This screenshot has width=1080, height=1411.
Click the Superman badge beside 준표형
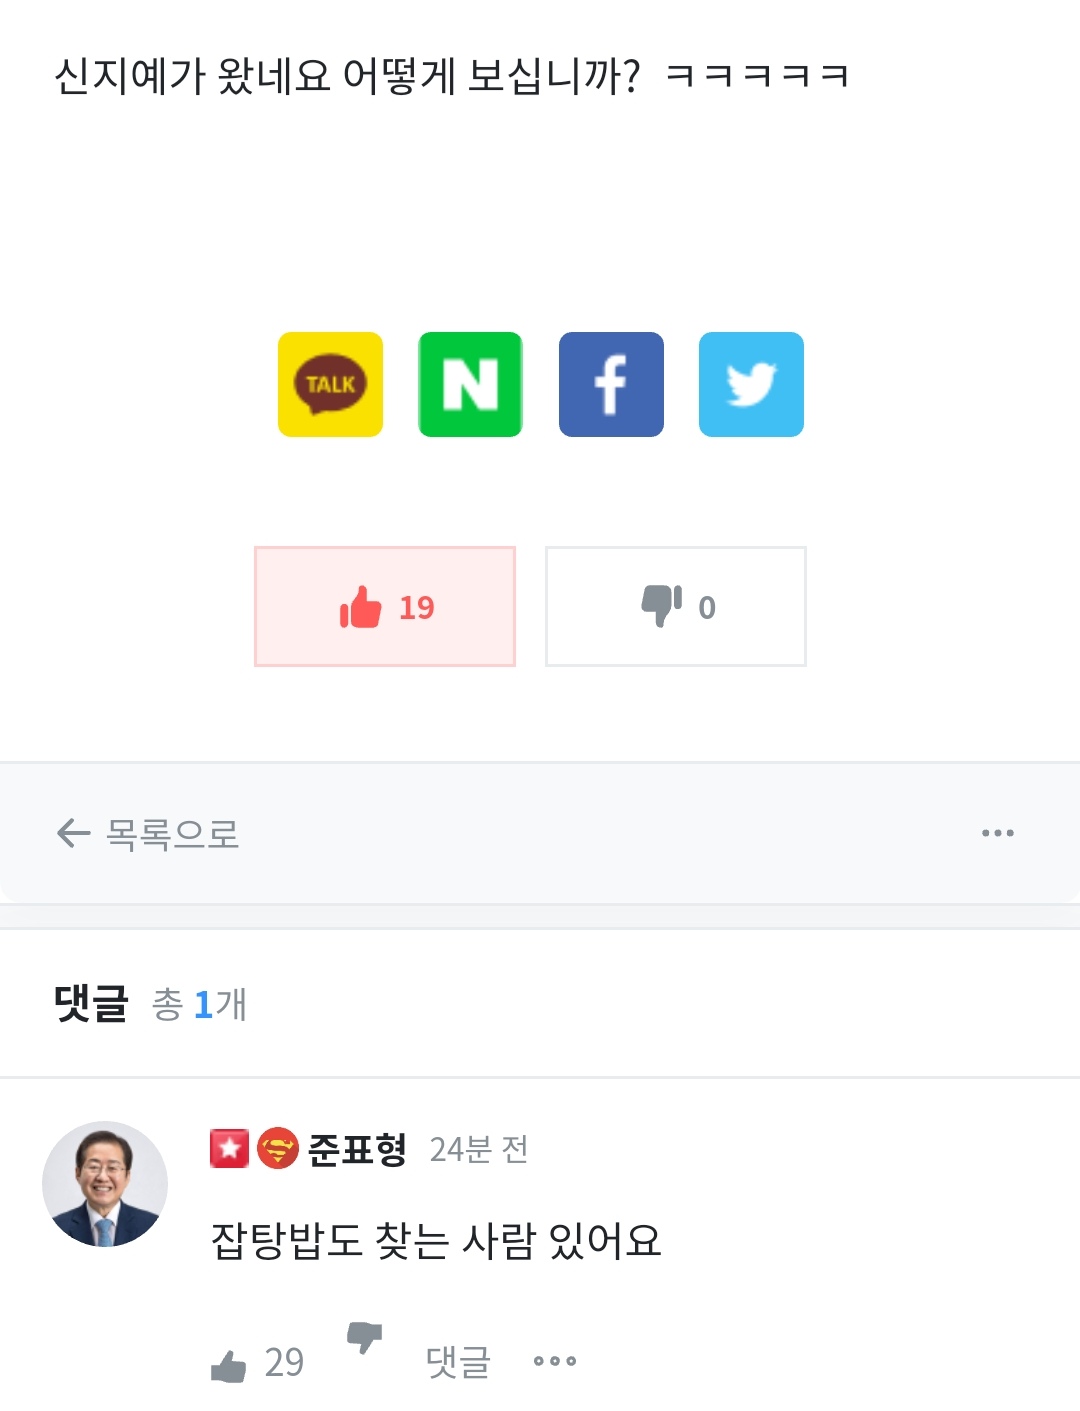pyautogui.click(x=278, y=1149)
